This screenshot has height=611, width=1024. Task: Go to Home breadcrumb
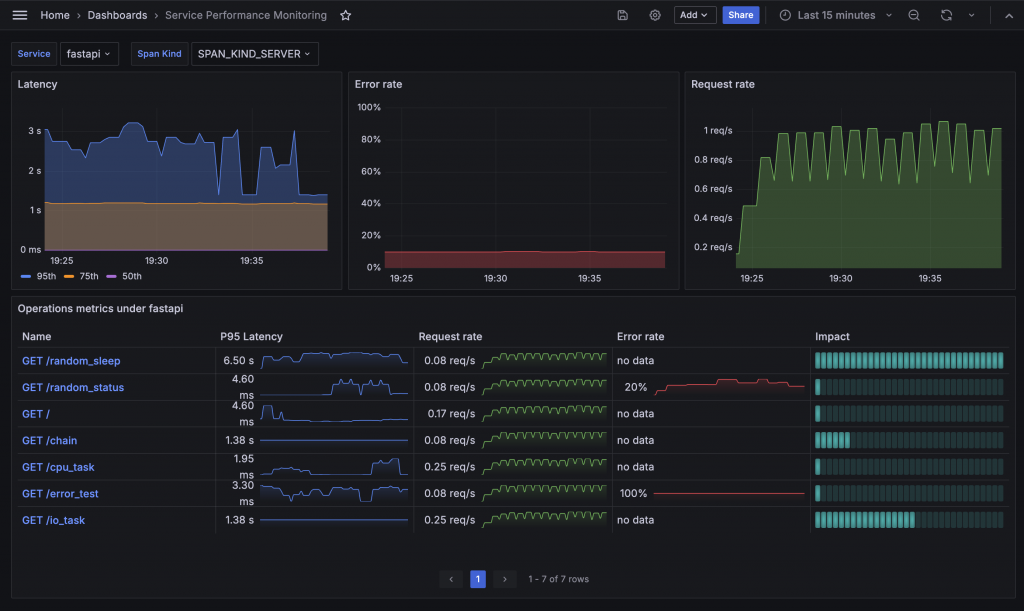[x=55, y=15]
